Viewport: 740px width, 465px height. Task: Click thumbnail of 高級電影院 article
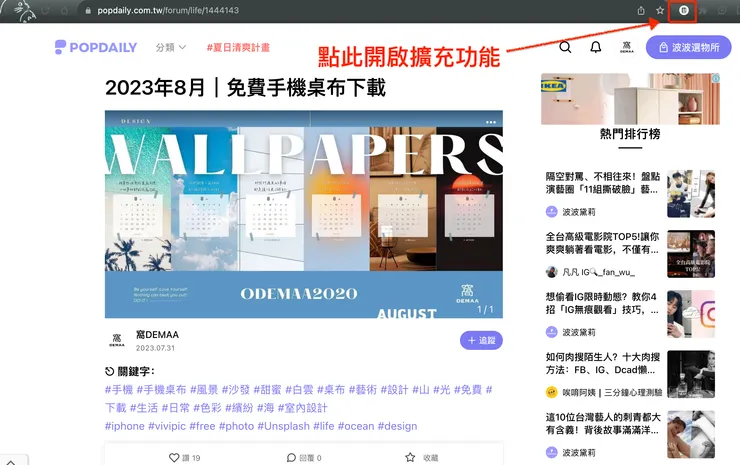tap(691, 254)
